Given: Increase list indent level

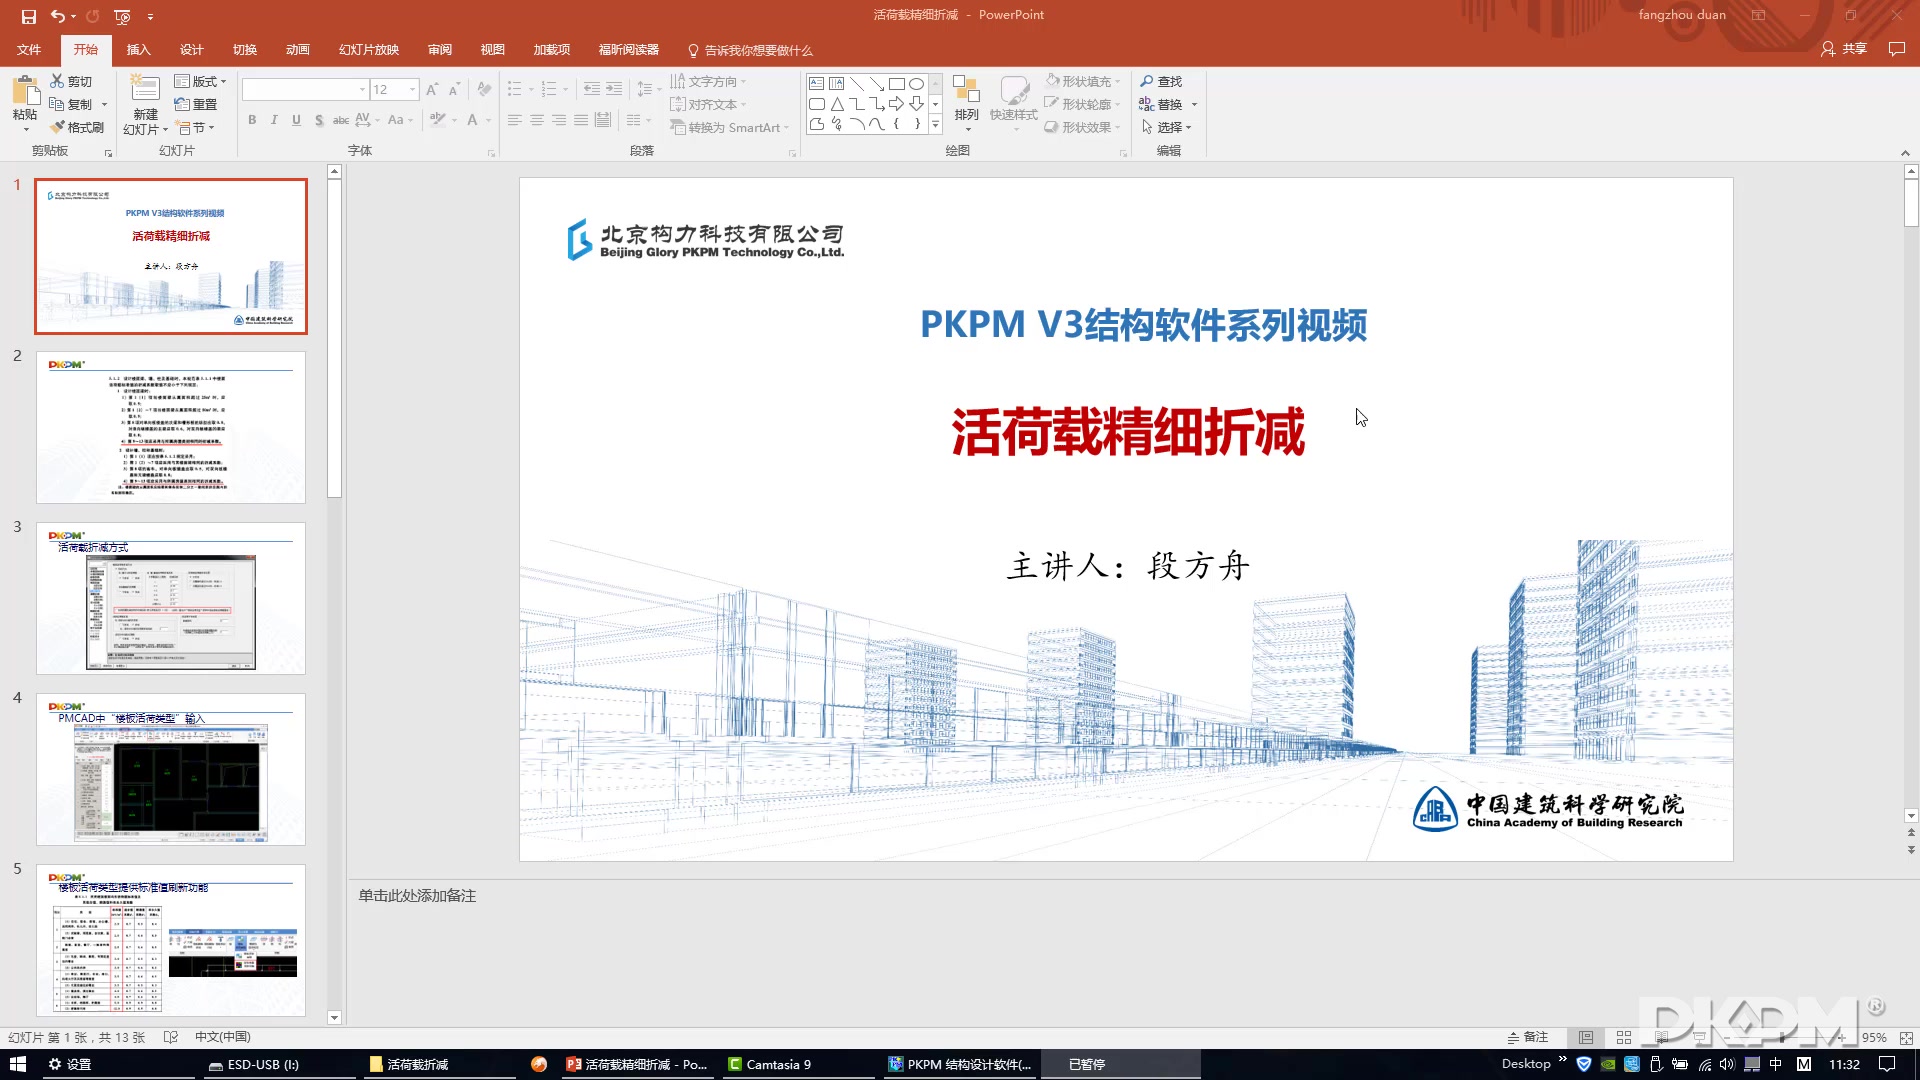Looking at the screenshot, I should pos(614,89).
